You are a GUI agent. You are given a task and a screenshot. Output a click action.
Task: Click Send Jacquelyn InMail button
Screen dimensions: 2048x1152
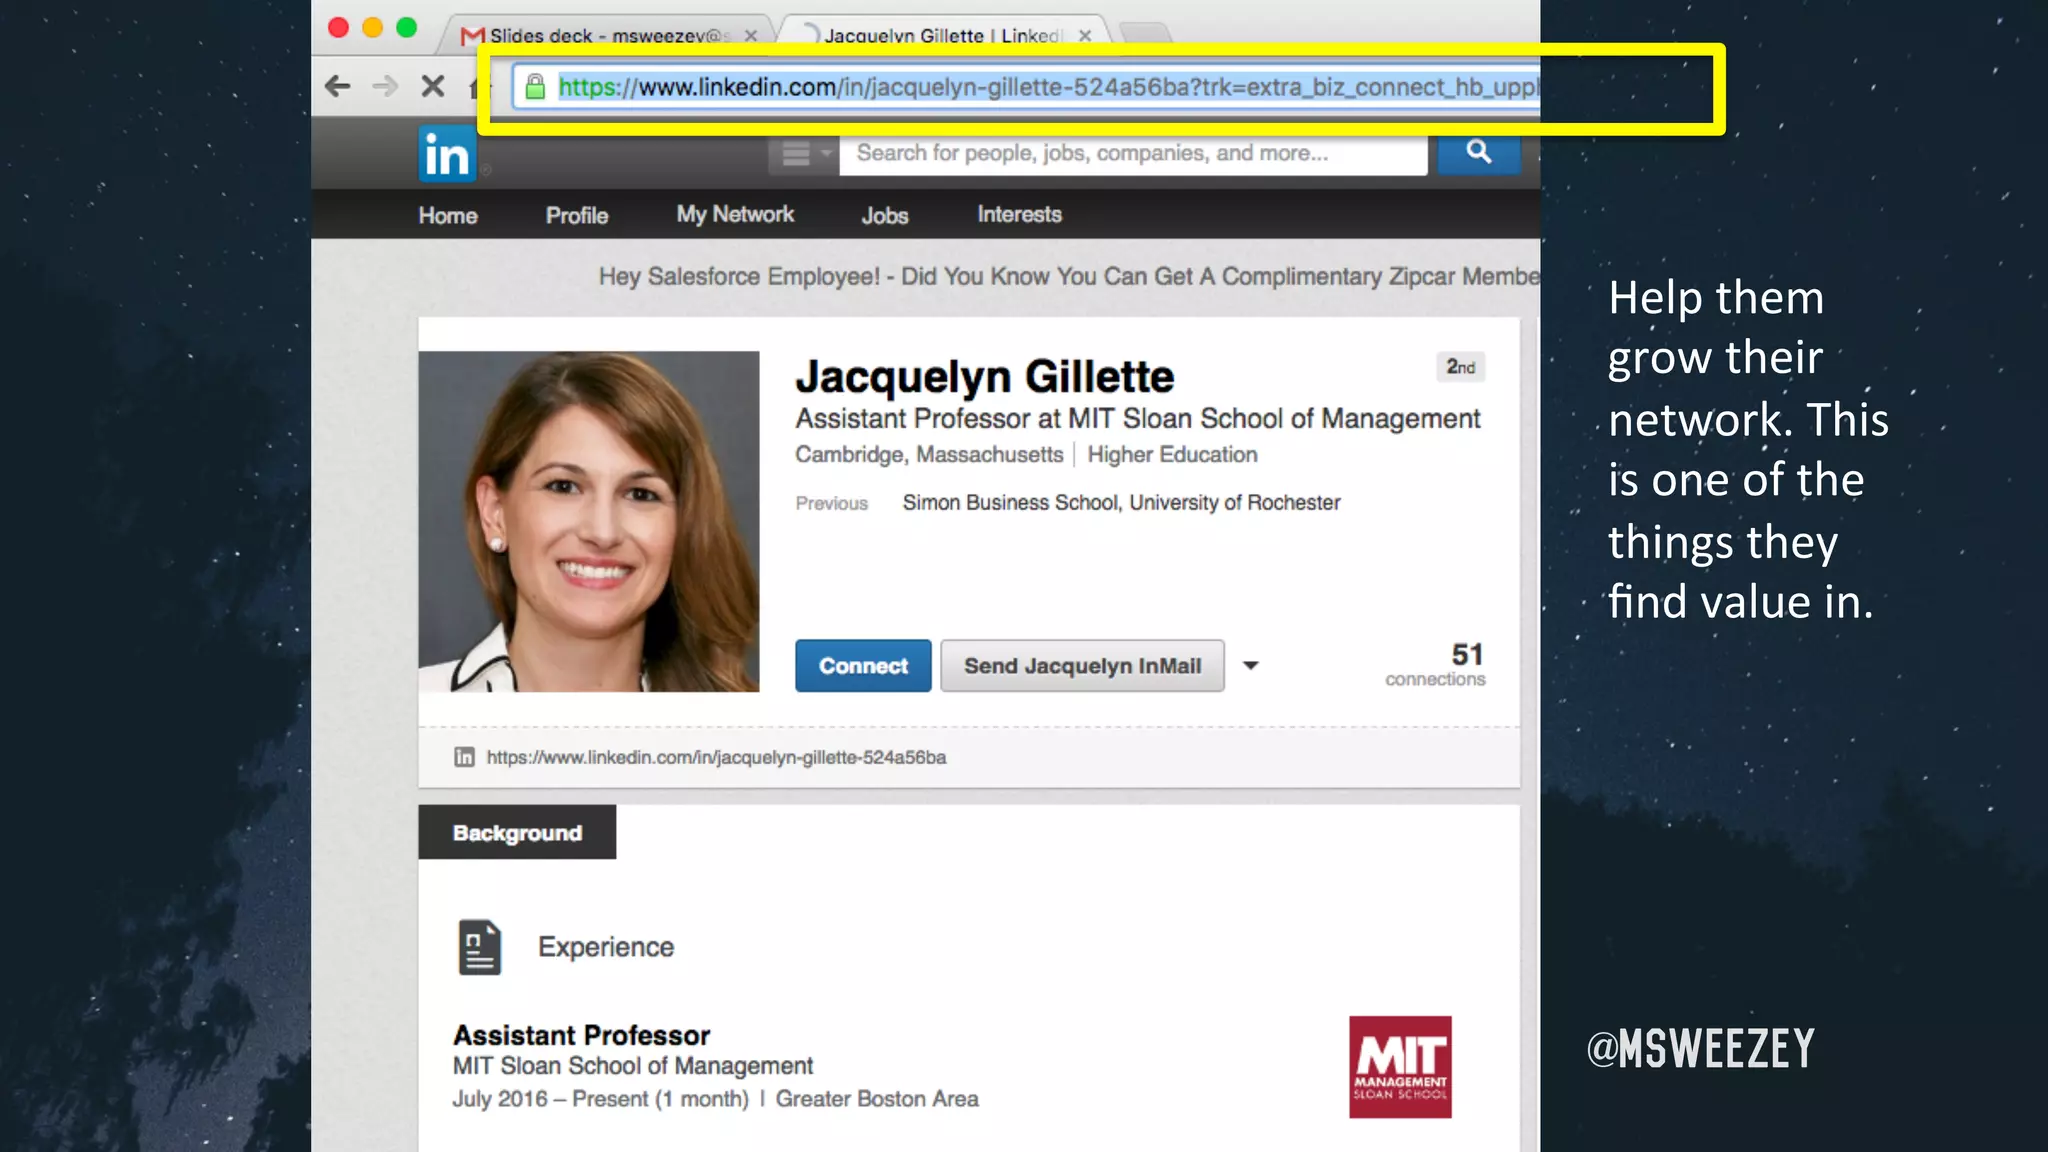pos(1082,666)
